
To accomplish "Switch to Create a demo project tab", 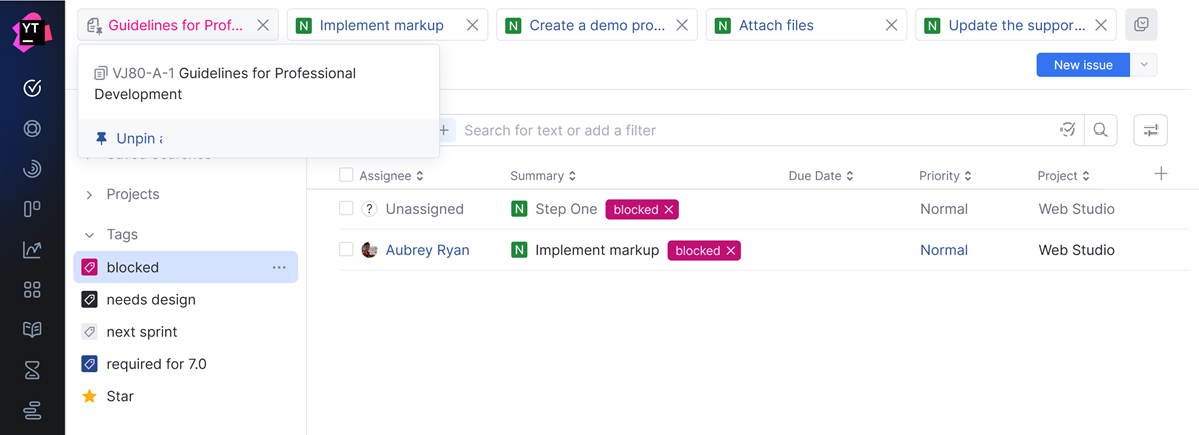I will pyautogui.click(x=596, y=25).
